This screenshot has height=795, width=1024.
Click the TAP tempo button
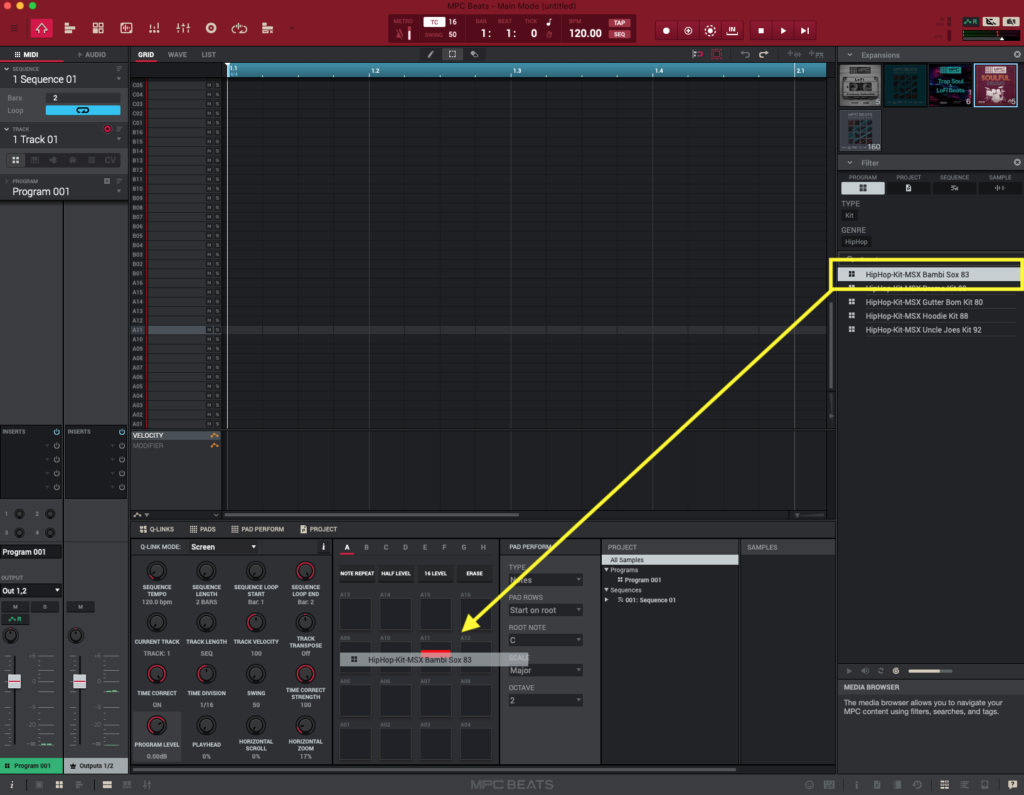coord(619,22)
